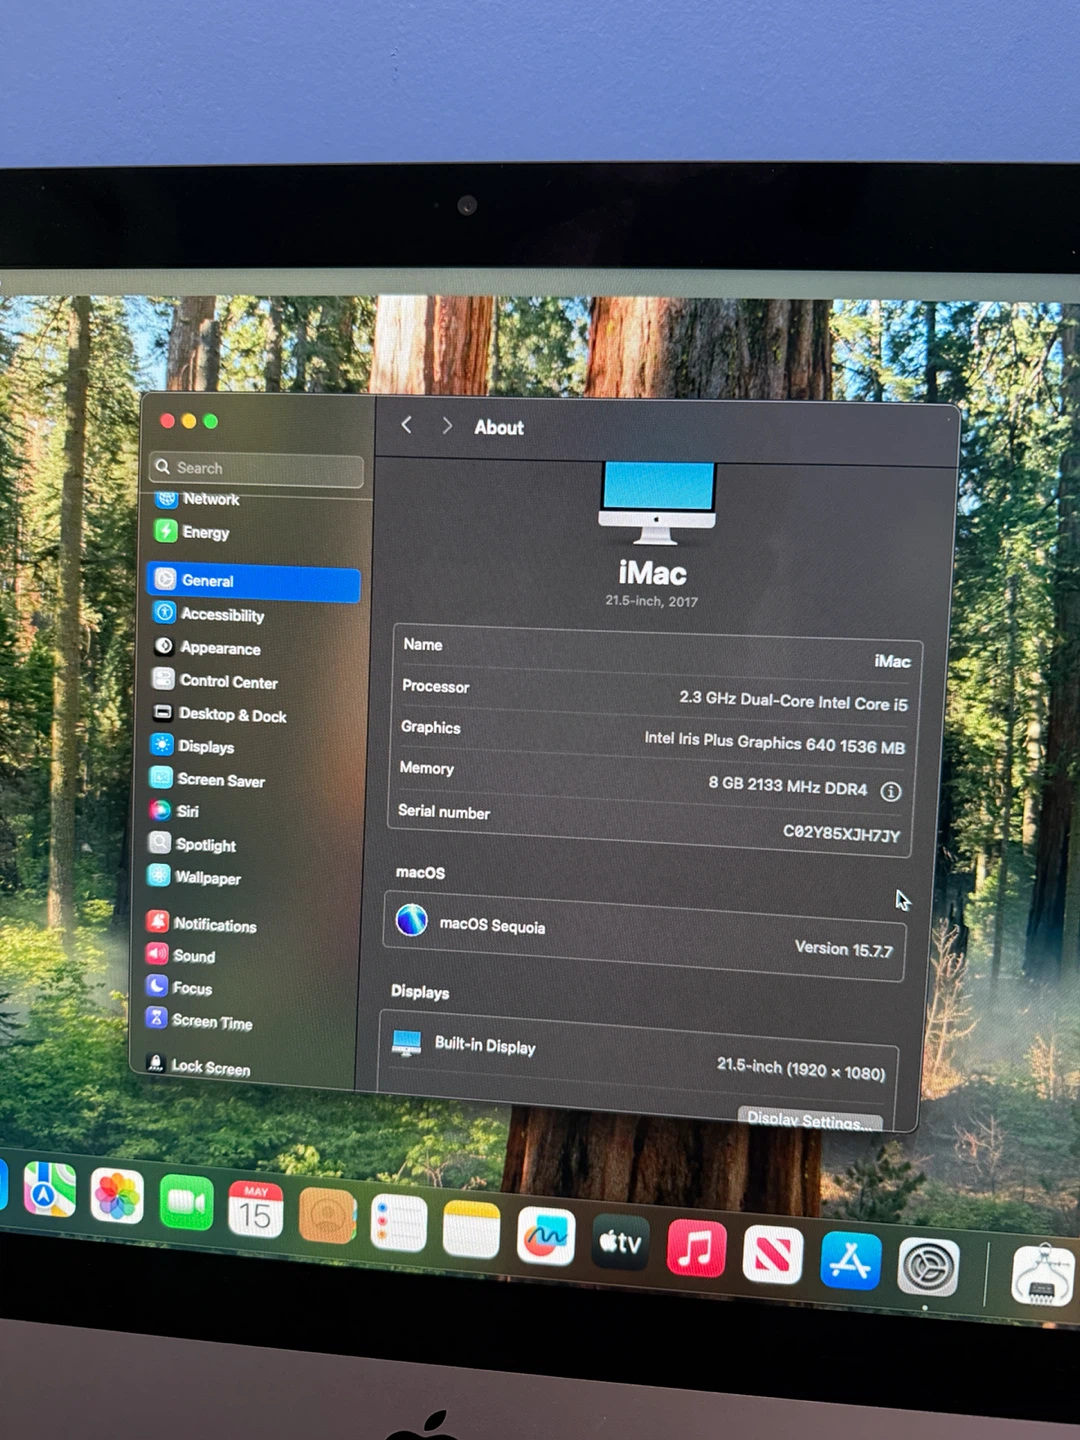Image resolution: width=1080 pixels, height=1440 pixels.
Task: Click the Built-in Display row
Action: click(x=640, y=1056)
